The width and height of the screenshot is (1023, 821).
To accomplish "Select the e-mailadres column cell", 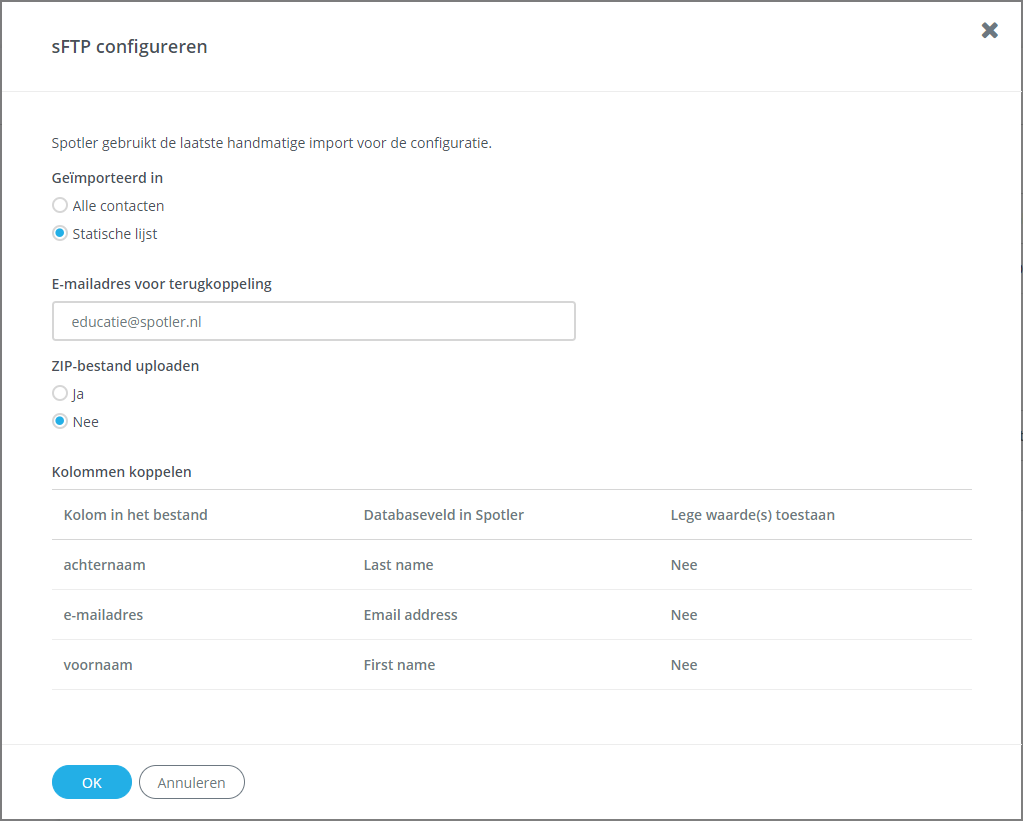I will [x=104, y=615].
